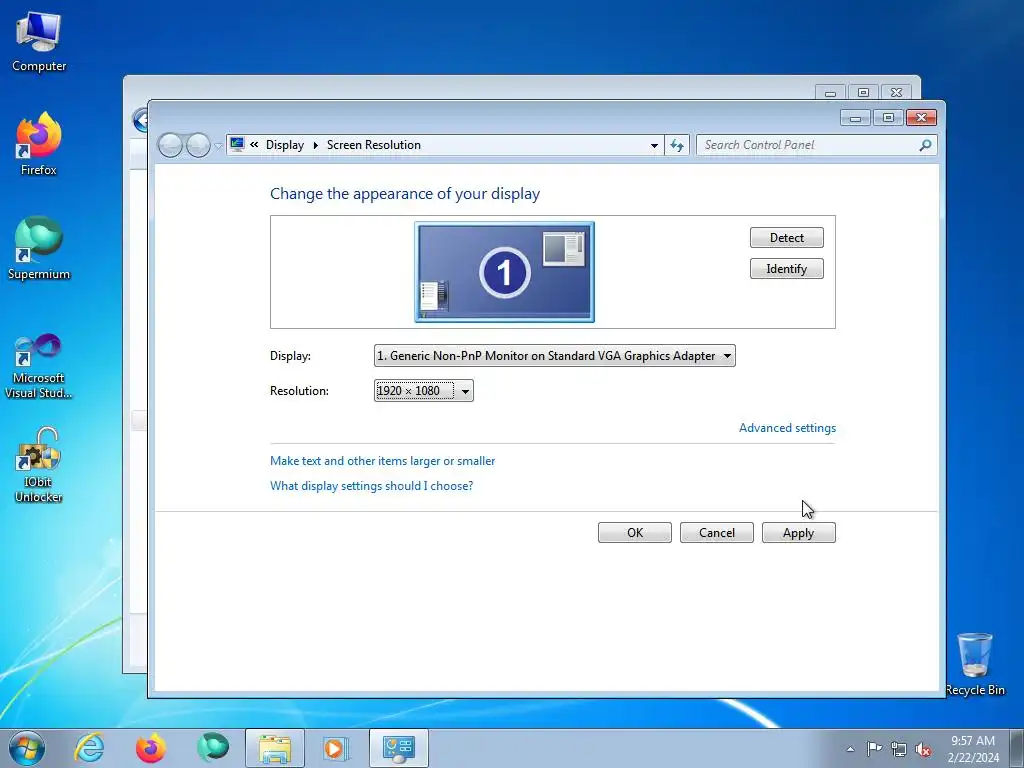Screen dimensions: 1024x768
Task: Click the Show desktop strip at the taskbar edge
Action: tap(1017, 748)
